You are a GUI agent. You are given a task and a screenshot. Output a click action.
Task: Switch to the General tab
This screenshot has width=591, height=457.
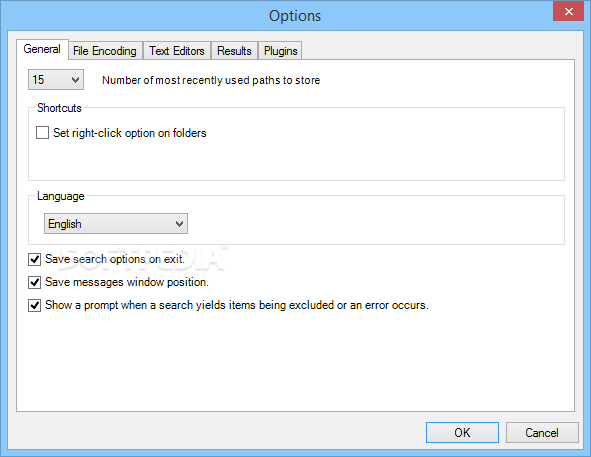tap(42, 49)
